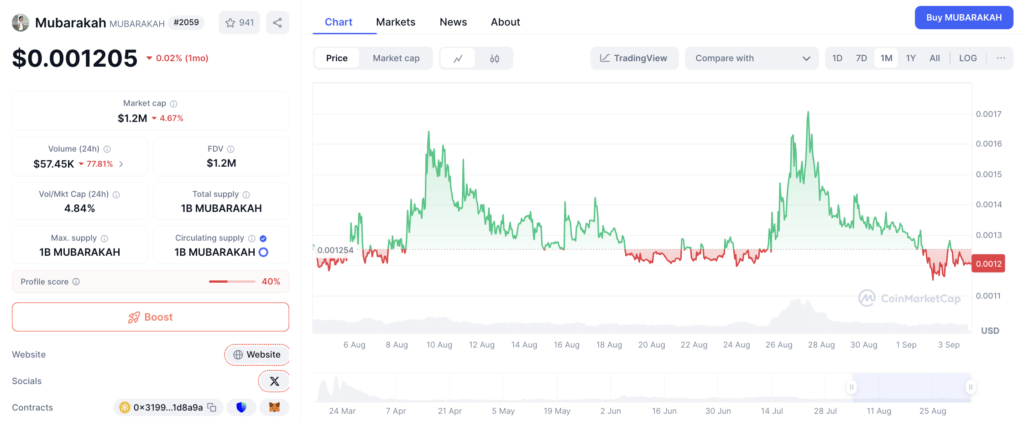Viewport: 1024px width, 422px height.
Task: Click the $57.45K volume value
Action: [x=54, y=164]
